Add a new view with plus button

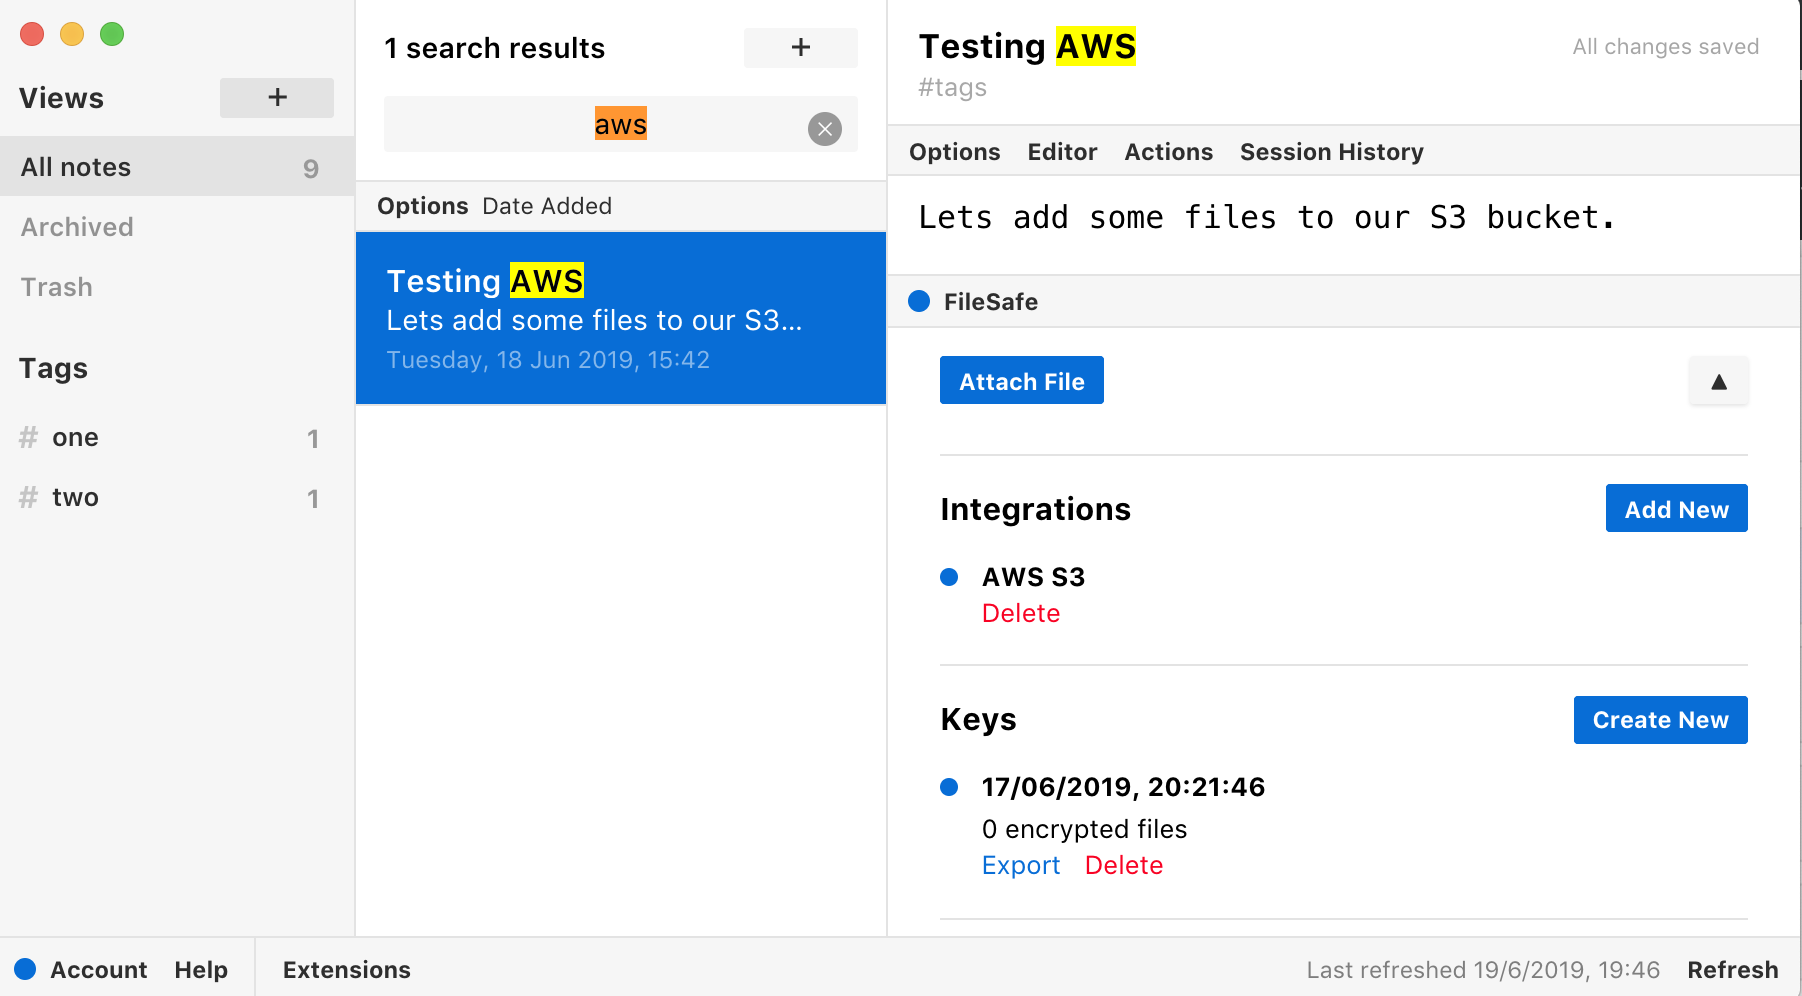point(277,98)
